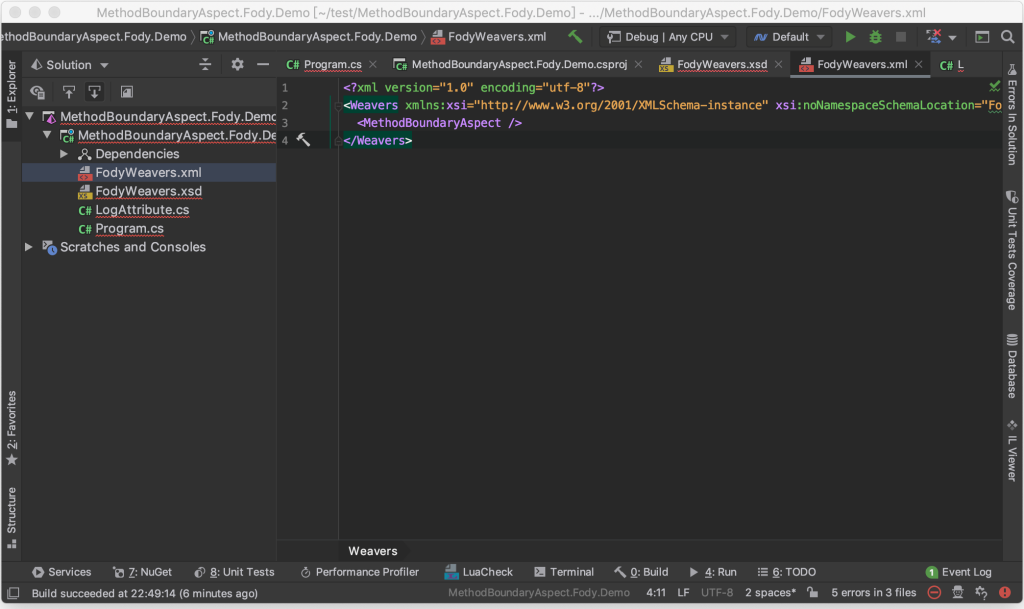Toggle show all files eye icon
This screenshot has height=609, width=1024.
tap(37, 92)
